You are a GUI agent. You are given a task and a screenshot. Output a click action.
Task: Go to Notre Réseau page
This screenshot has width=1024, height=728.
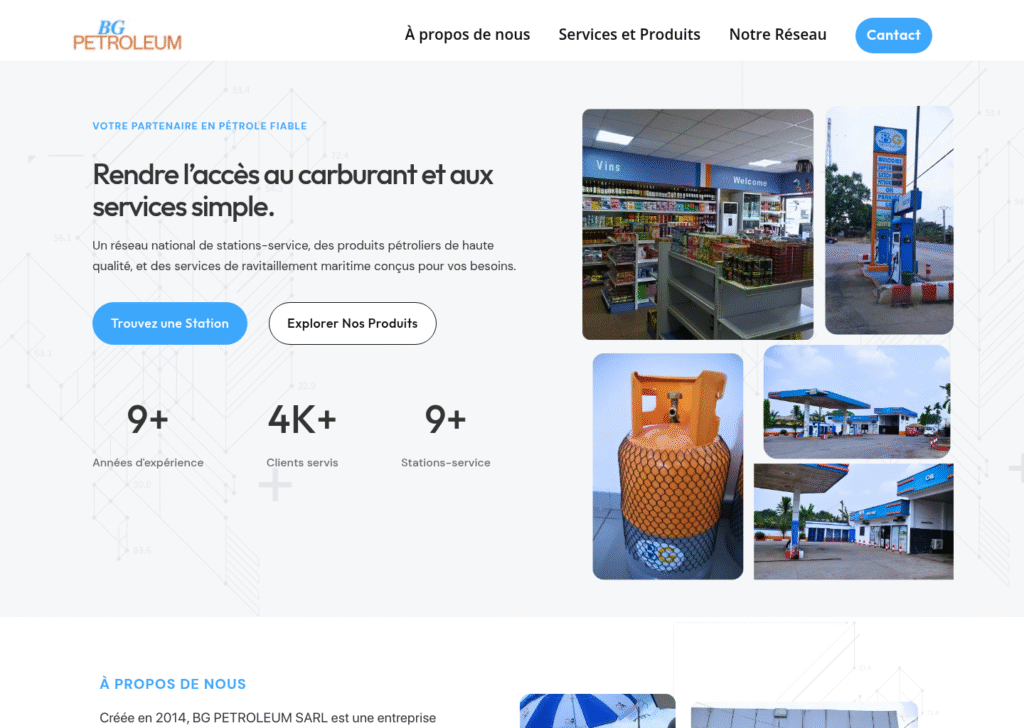[778, 35]
